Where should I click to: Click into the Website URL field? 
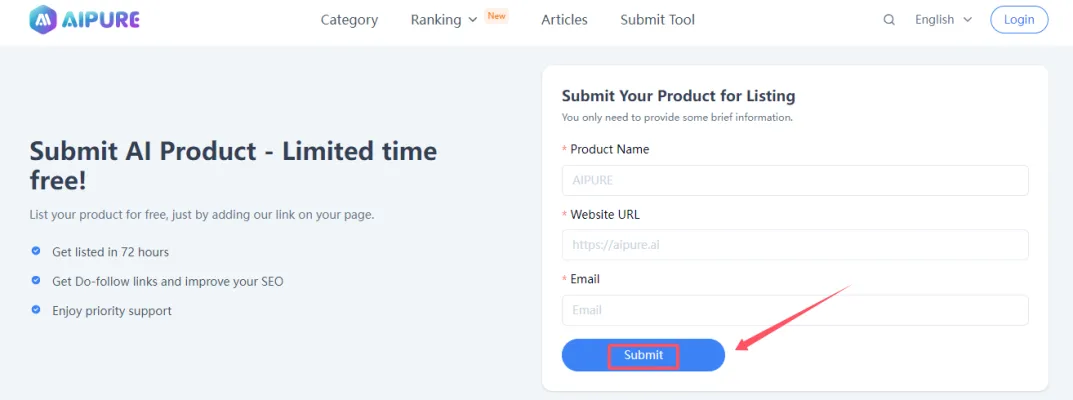point(795,245)
